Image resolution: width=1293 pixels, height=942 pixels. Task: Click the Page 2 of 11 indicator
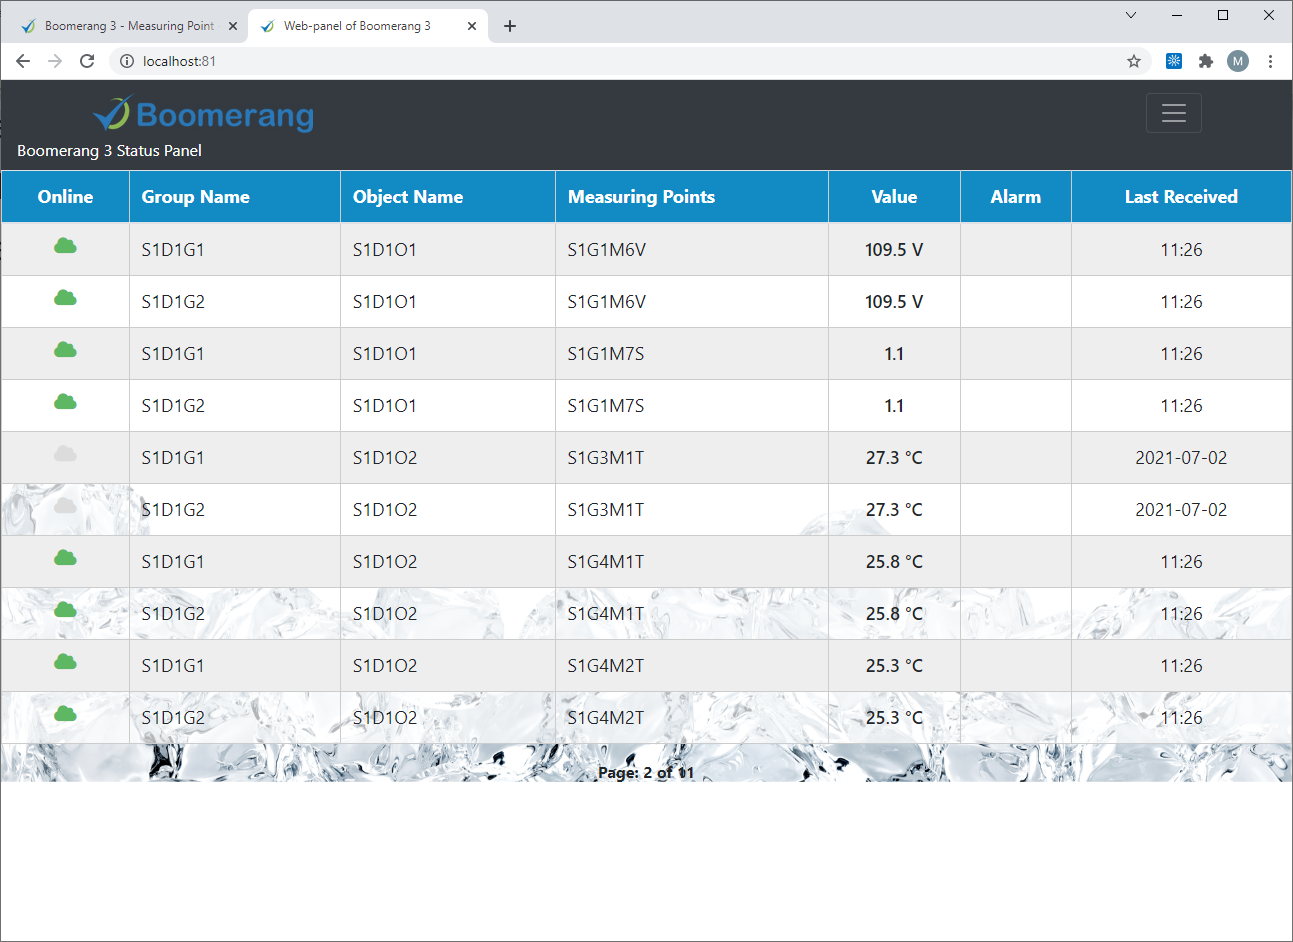tap(645, 772)
